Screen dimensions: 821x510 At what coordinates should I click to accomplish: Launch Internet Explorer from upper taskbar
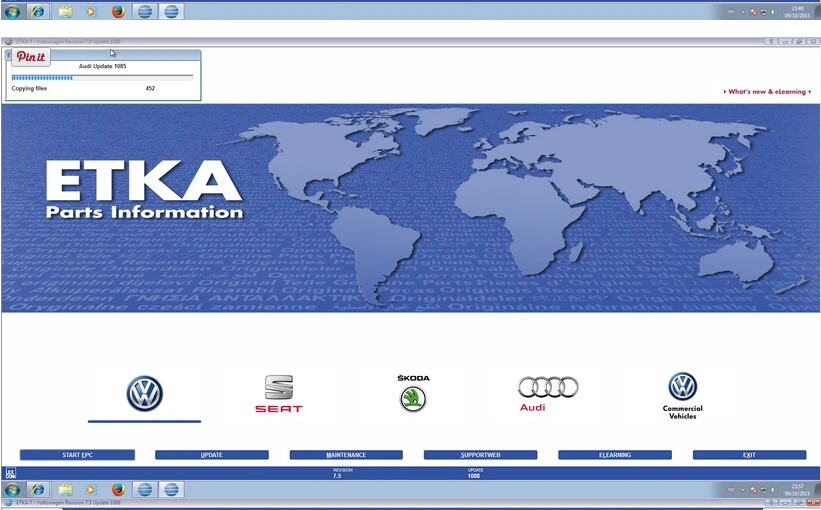click(38, 12)
